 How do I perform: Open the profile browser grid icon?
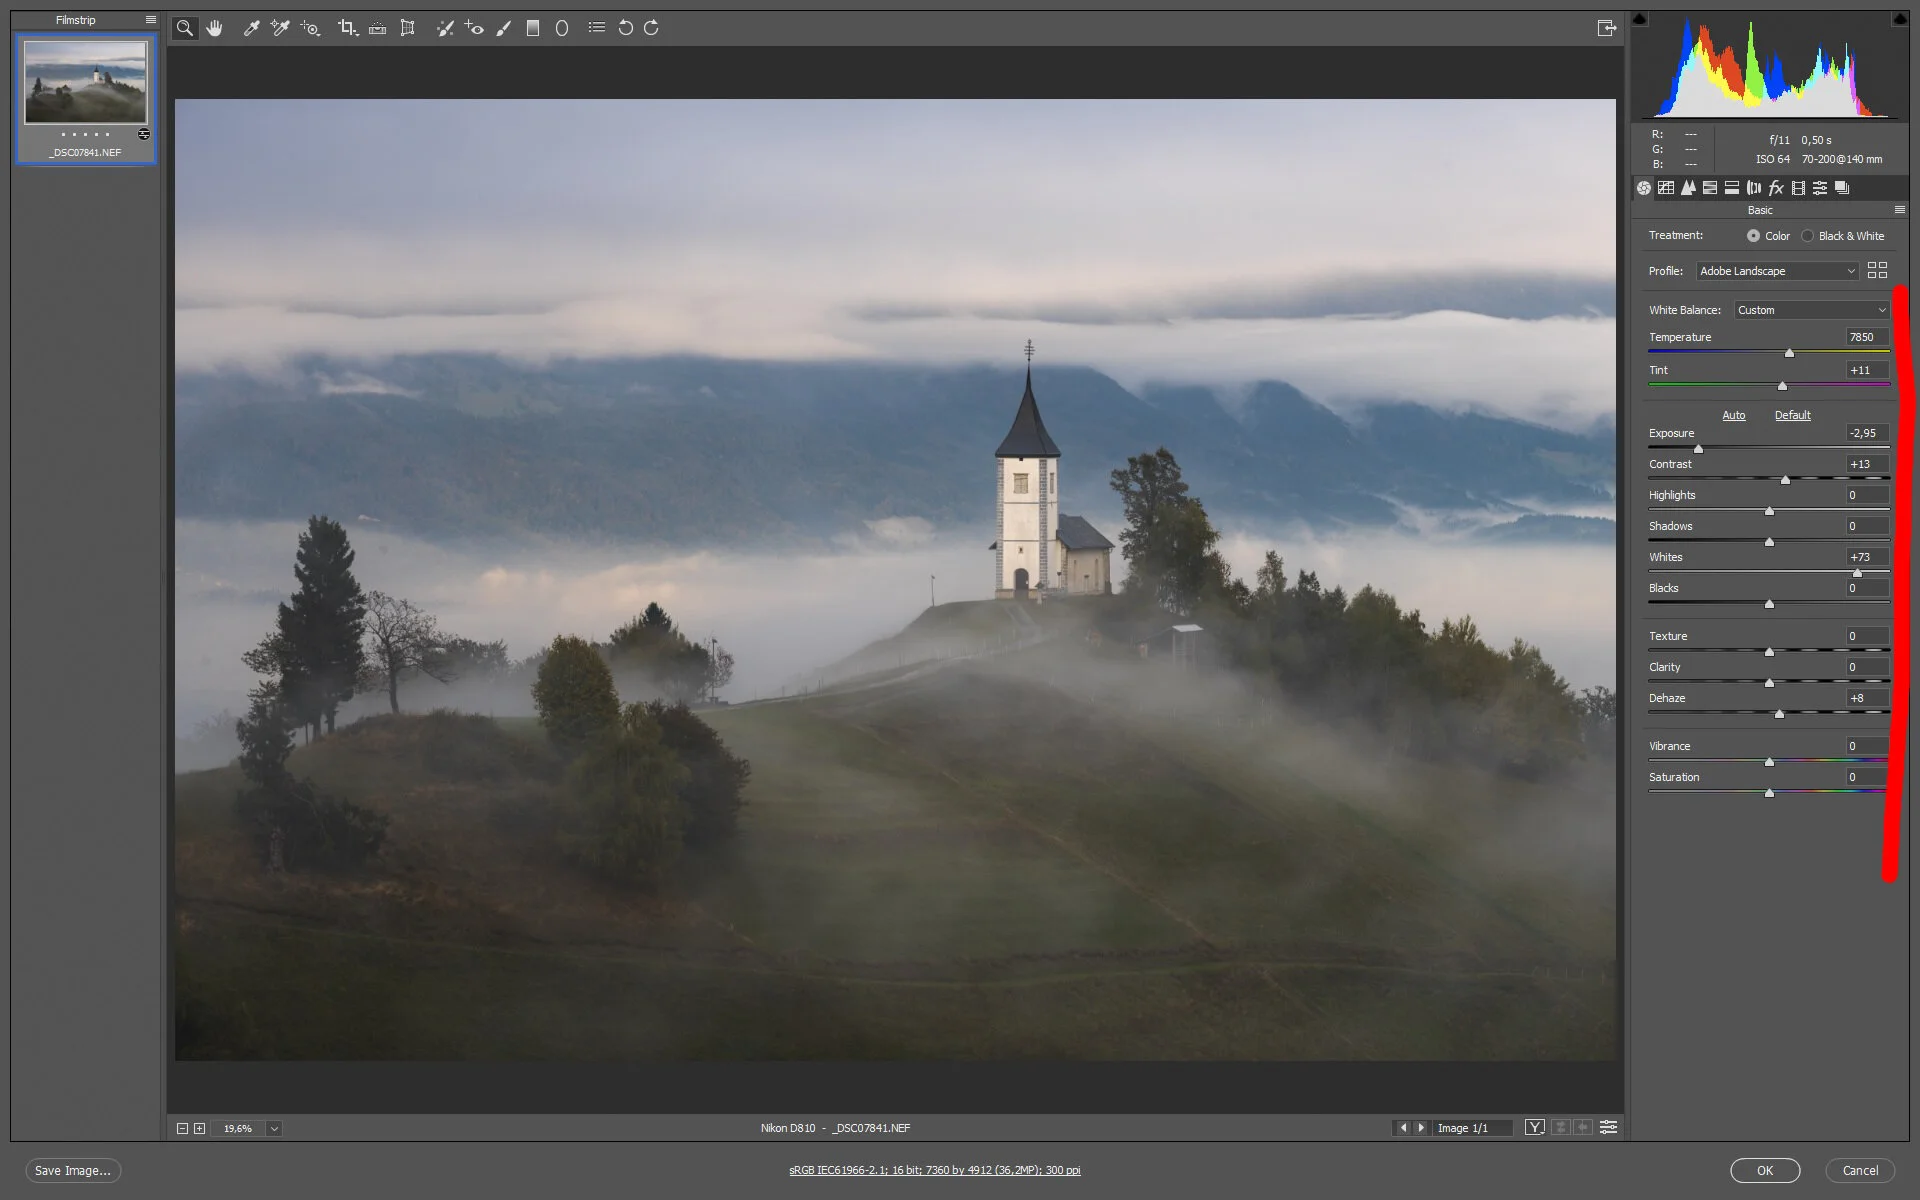(x=1877, y=271)
